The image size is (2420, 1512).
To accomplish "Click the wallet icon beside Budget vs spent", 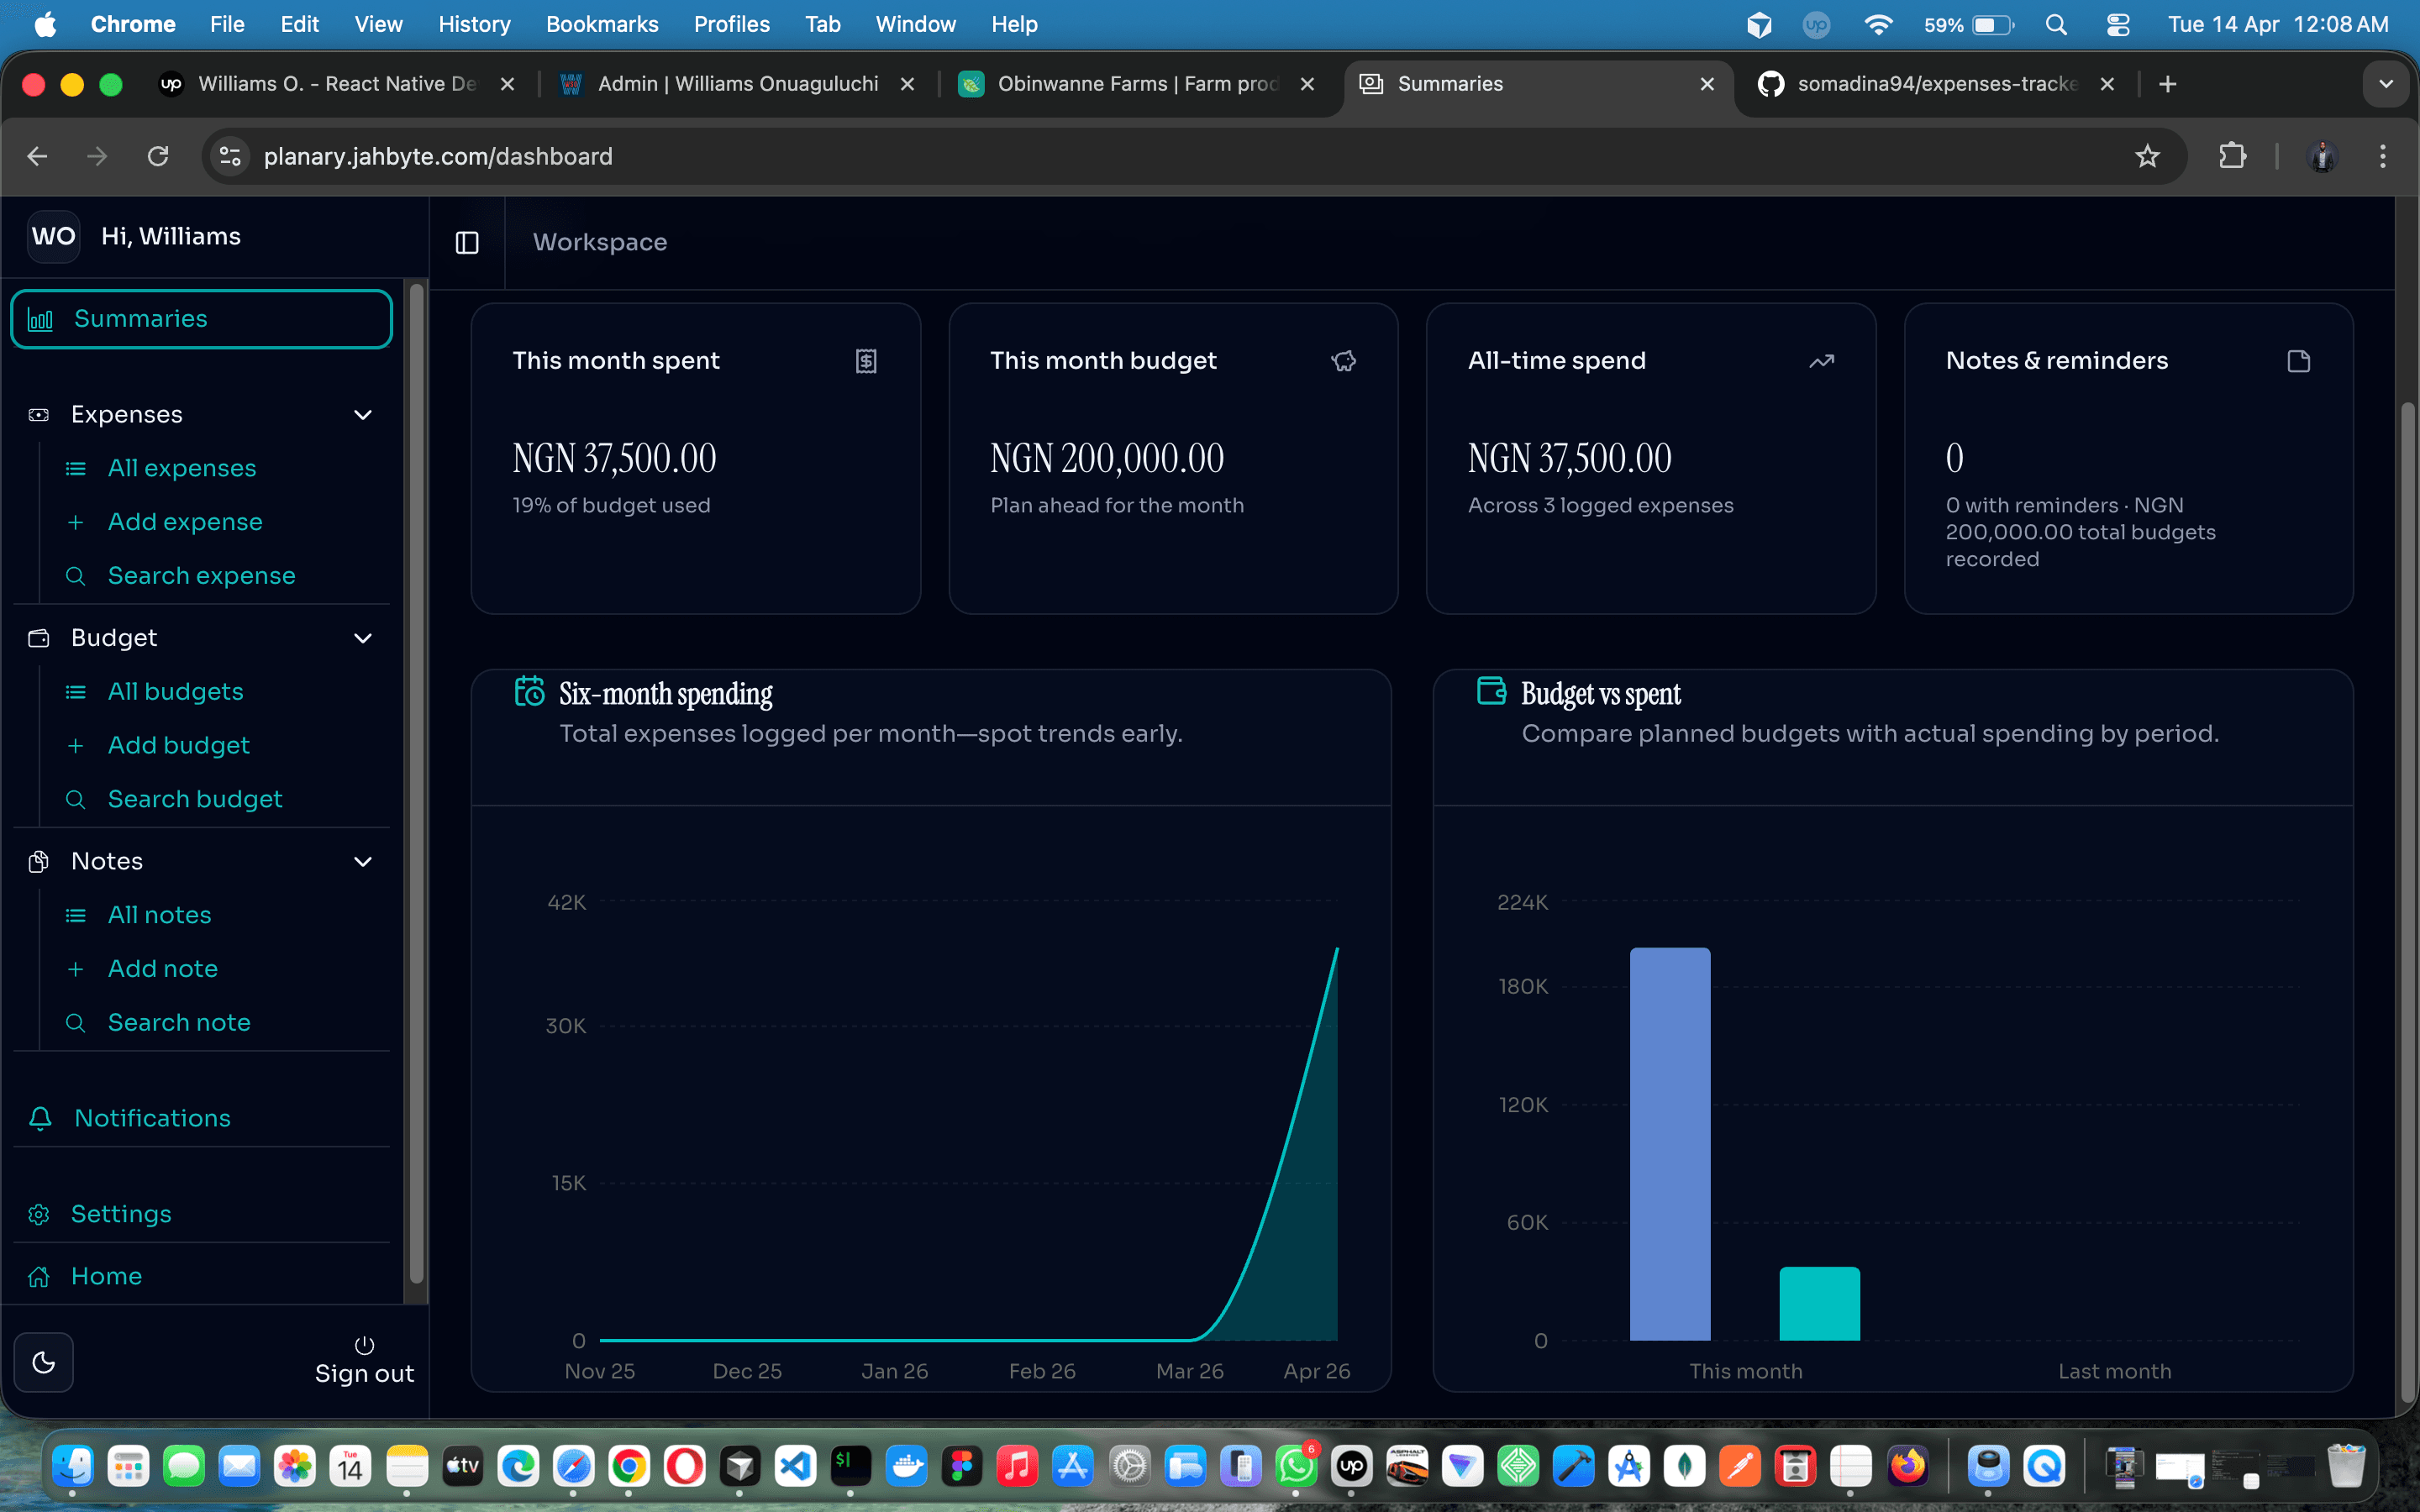I will [x=1491, y=690].
